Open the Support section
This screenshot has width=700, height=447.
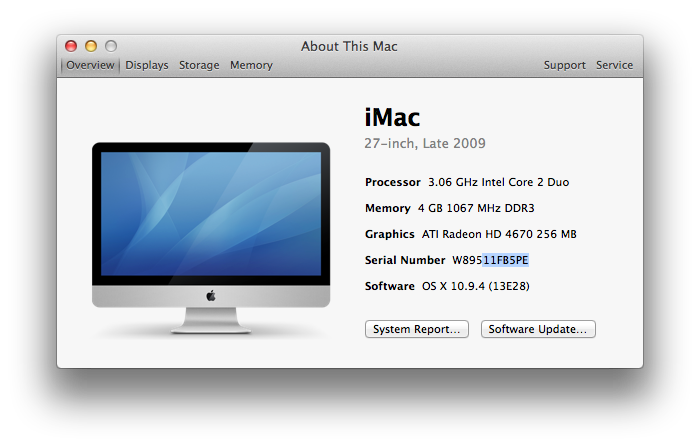point(565,65)
